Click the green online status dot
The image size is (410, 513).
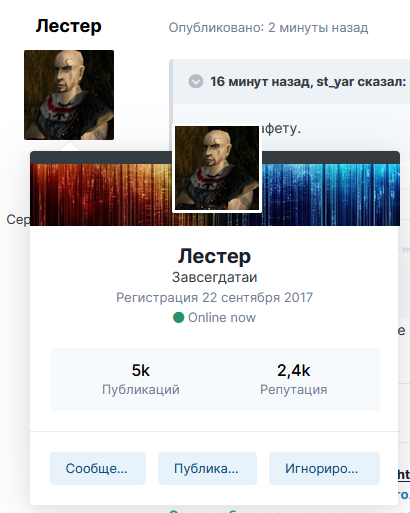click(178, 317)
